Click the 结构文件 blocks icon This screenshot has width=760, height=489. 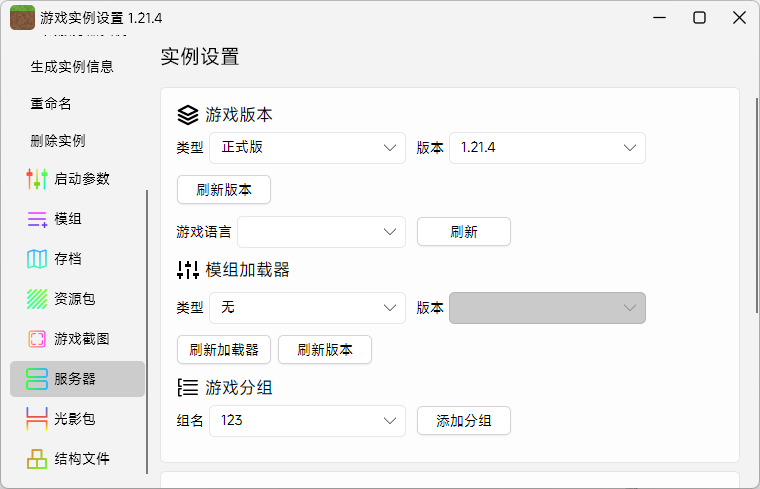click(x=37, y=459)
